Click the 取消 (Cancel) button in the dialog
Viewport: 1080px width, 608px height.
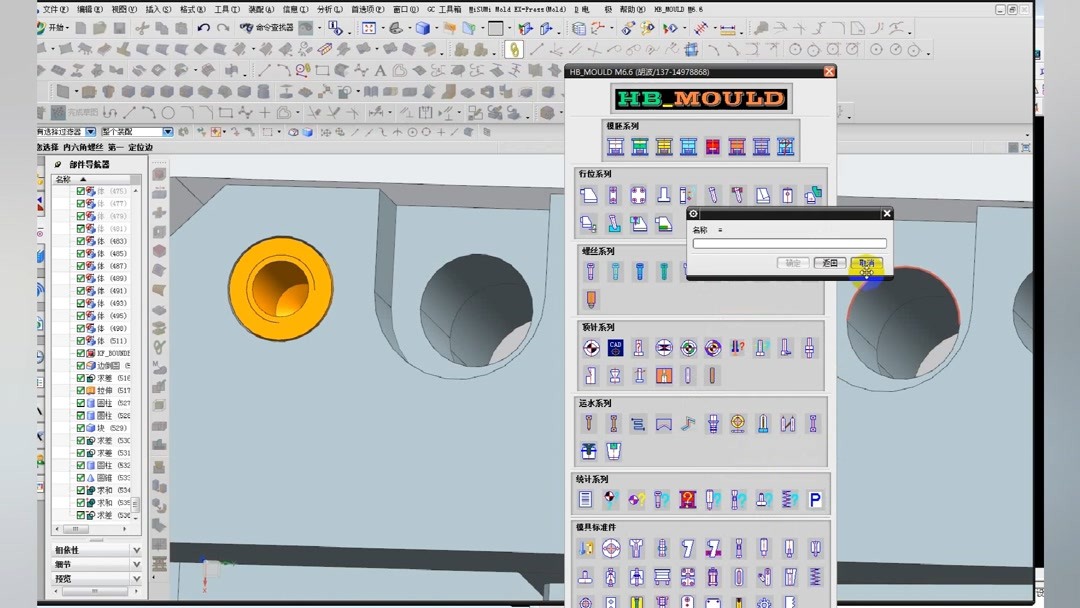coord(865,263)
